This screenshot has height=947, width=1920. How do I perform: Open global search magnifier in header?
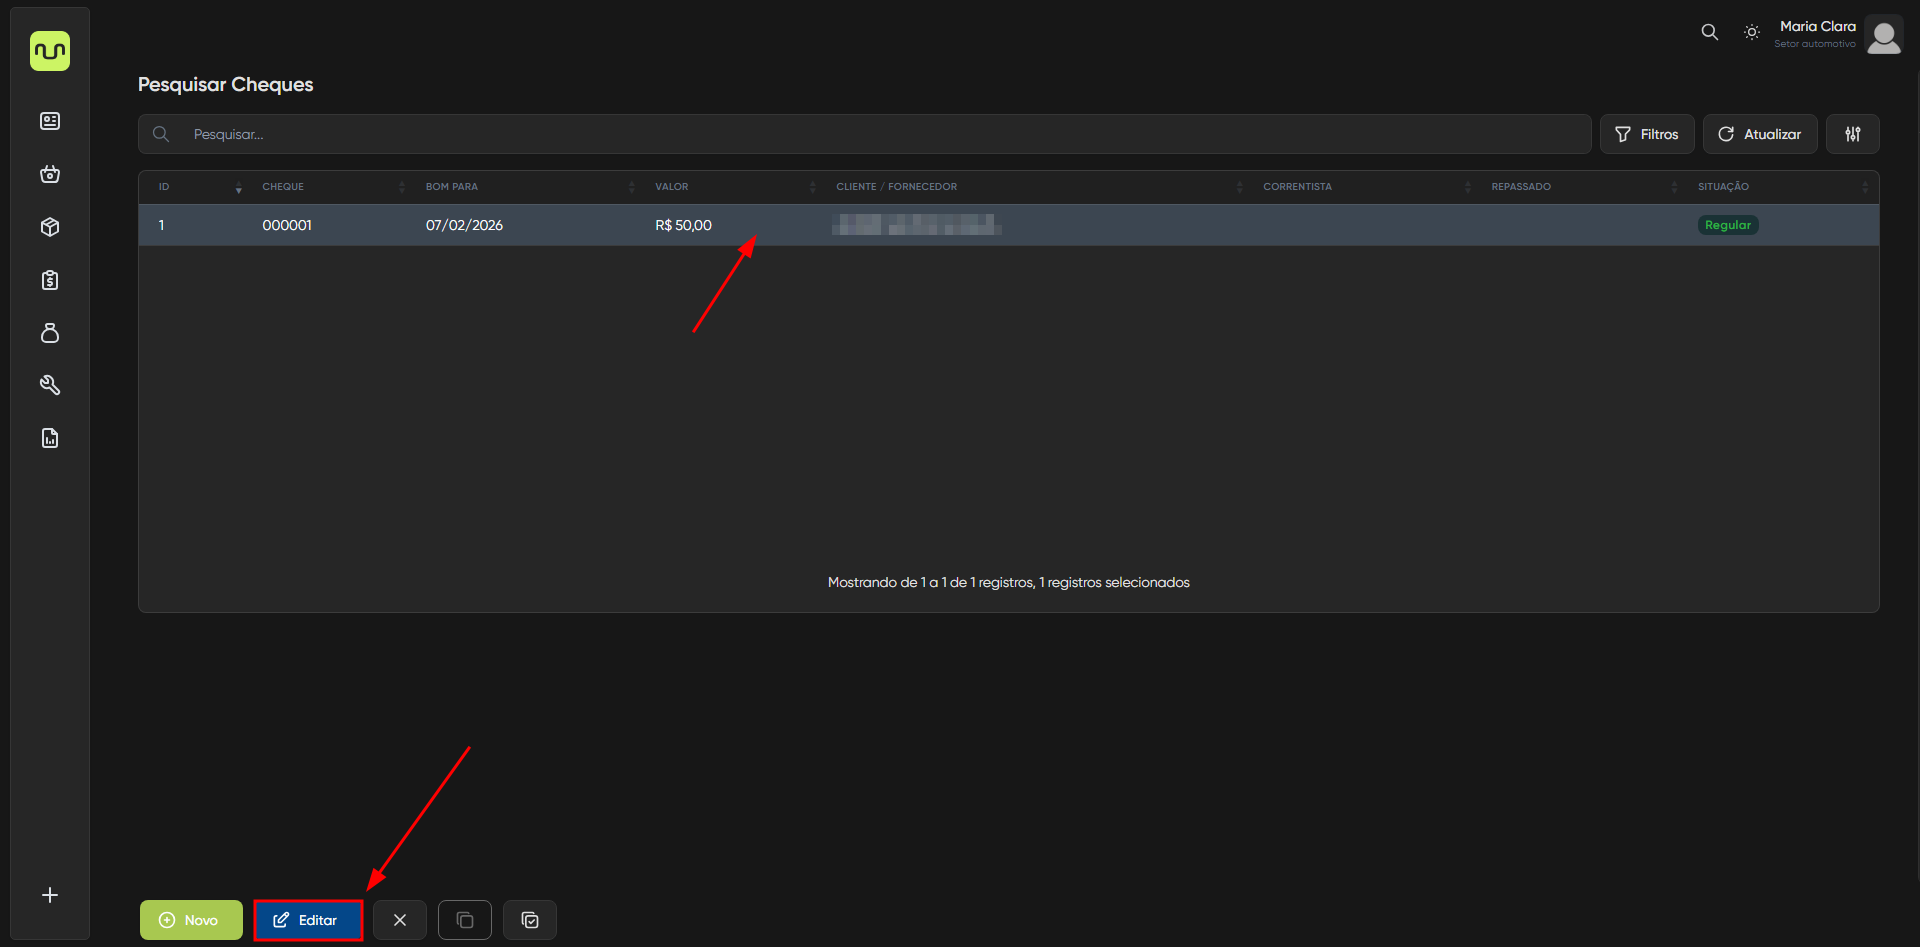tap(1709, 32)
